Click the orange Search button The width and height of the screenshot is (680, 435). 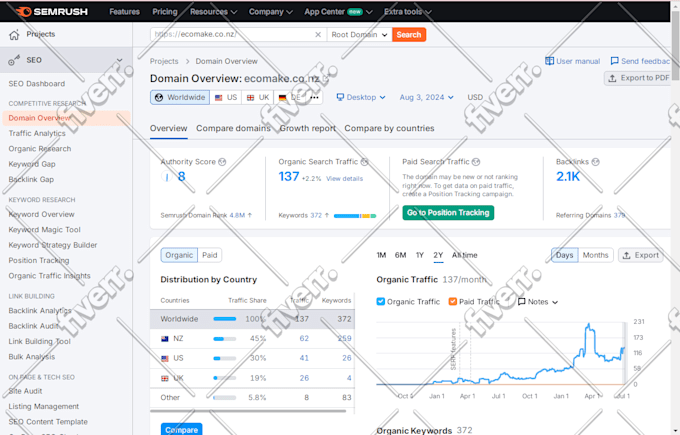click(x=409, y=35)
